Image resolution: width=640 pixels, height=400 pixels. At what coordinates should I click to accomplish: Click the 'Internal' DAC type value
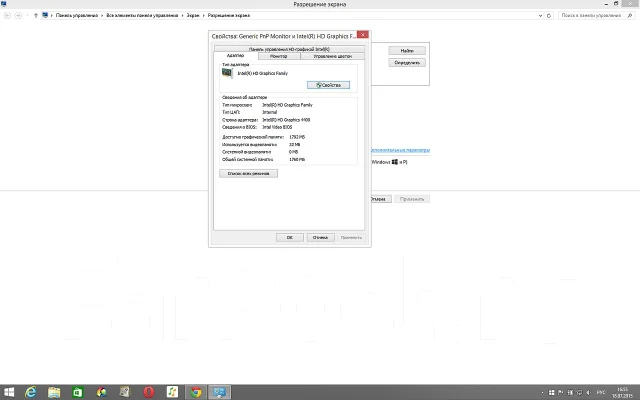pos(269,112)
